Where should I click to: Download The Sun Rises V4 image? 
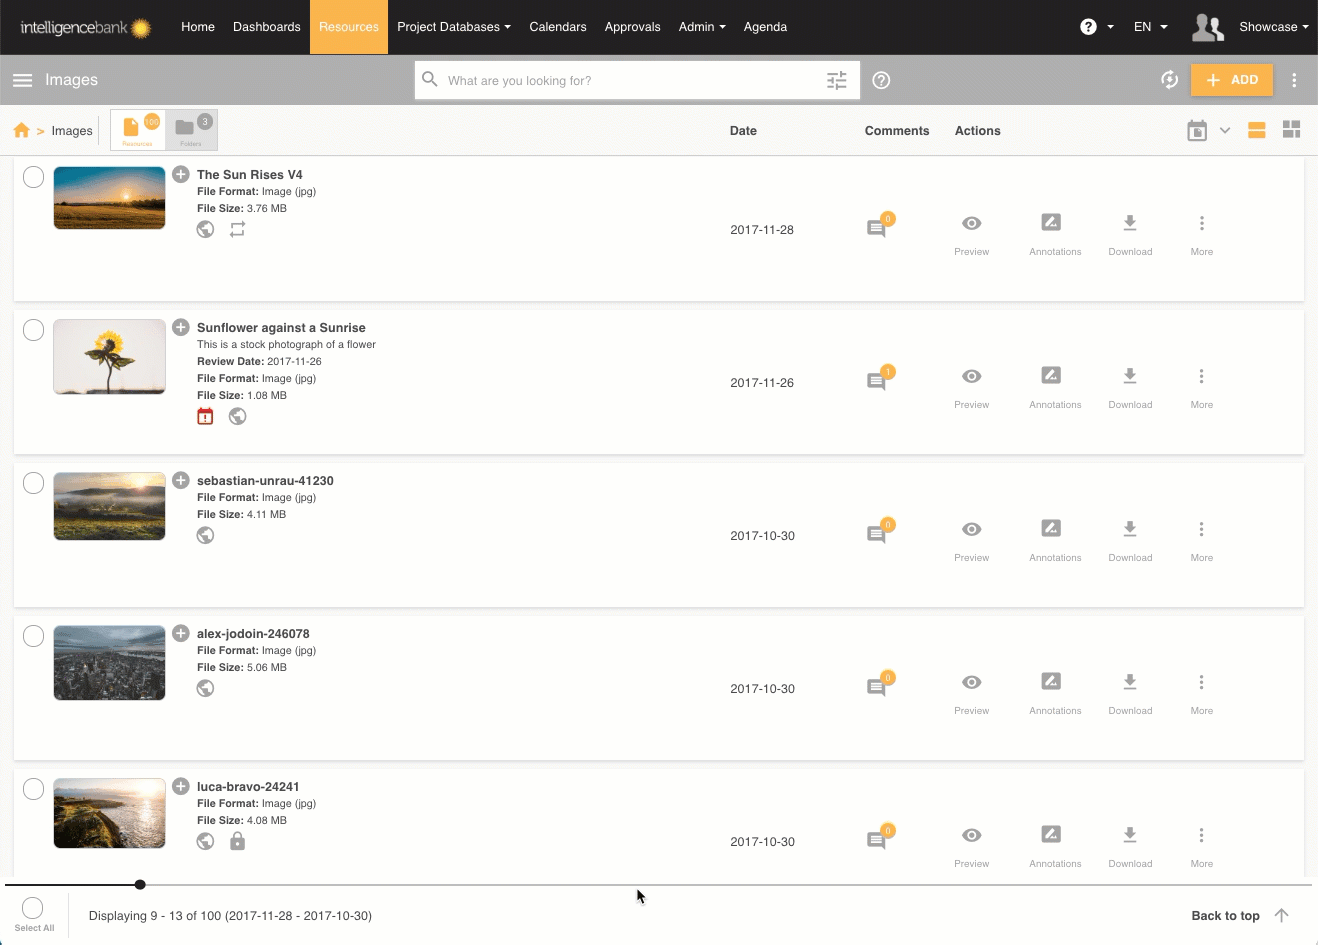pos(1130,231)
